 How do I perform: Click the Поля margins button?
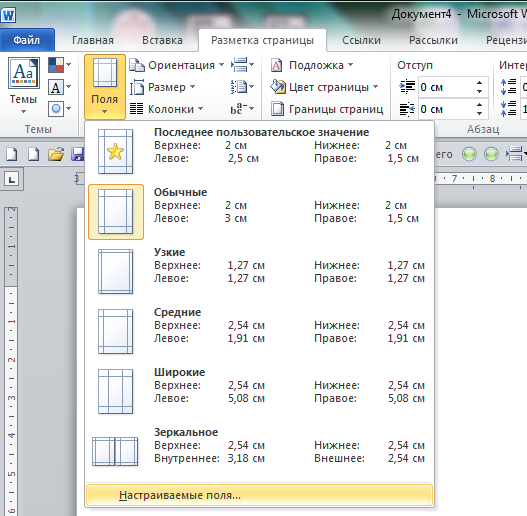coord(105,87)
